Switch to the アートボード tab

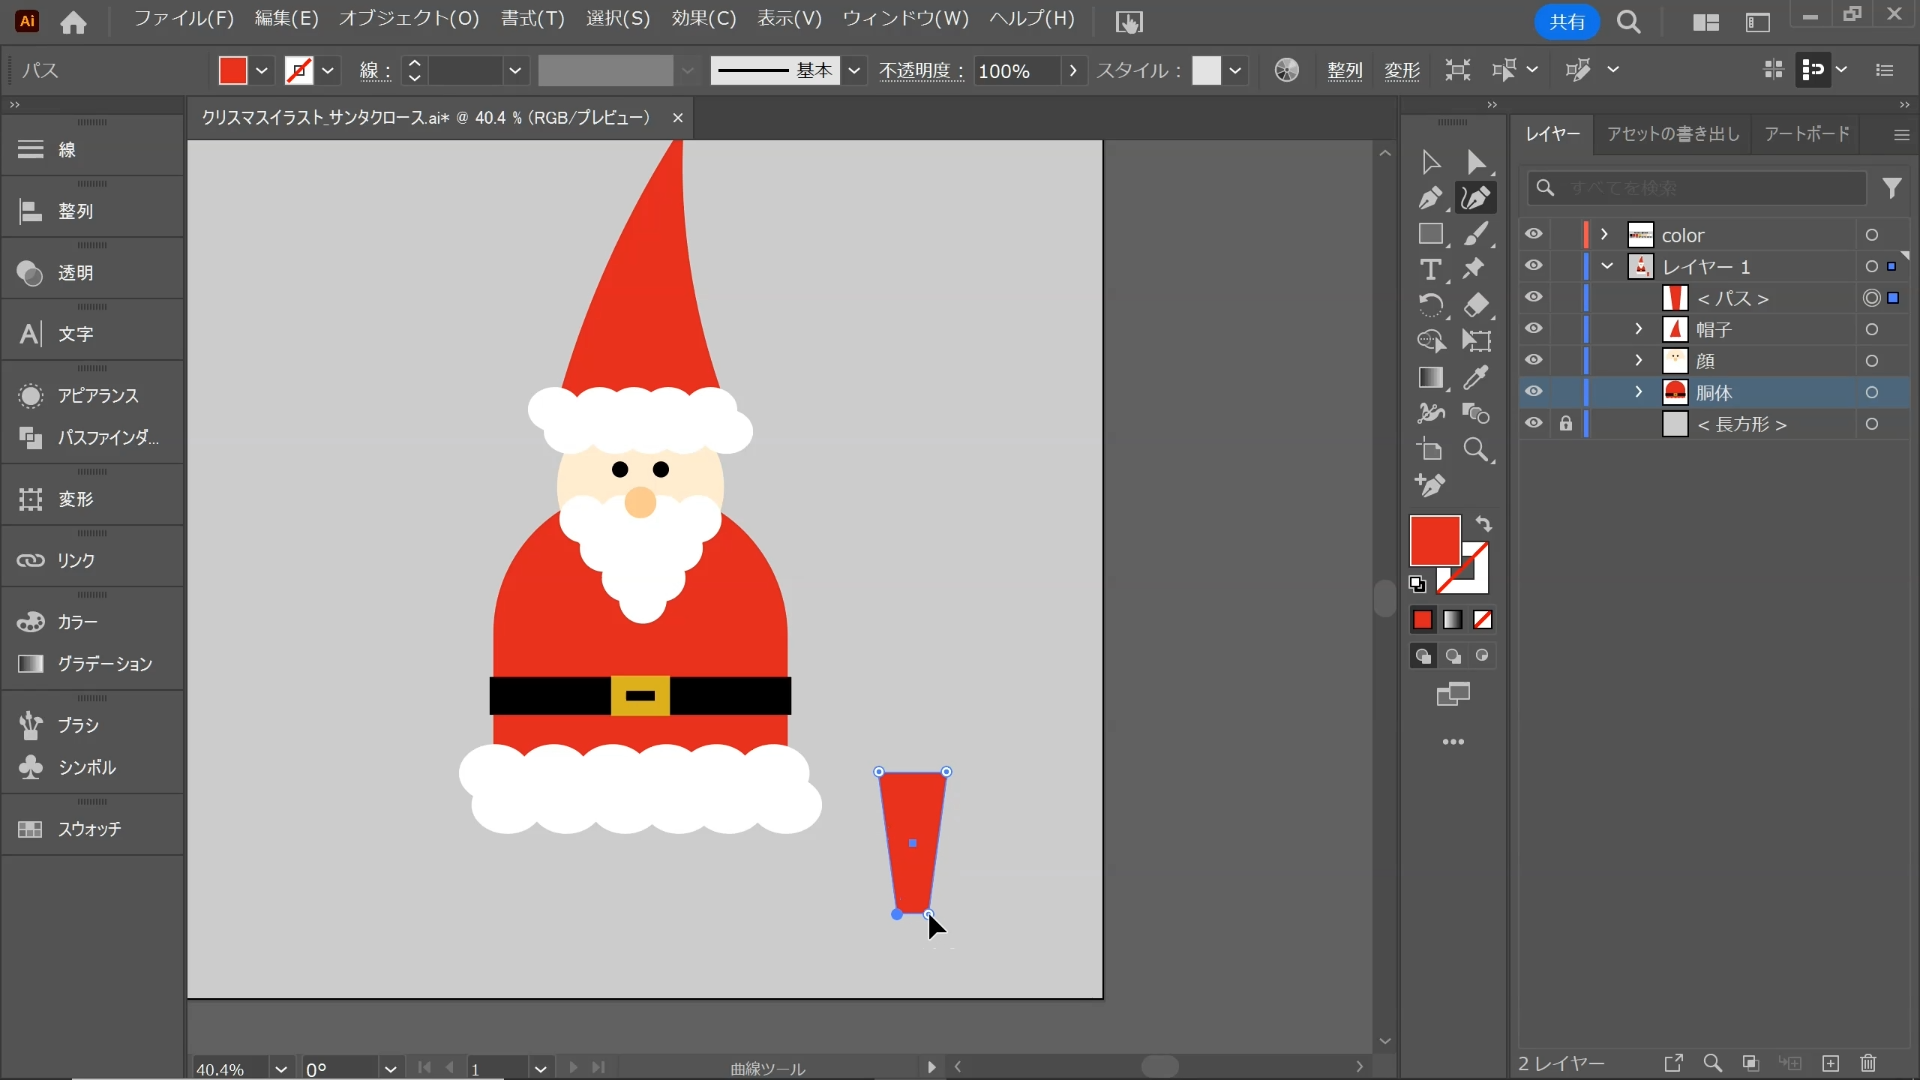point(1806,134)
